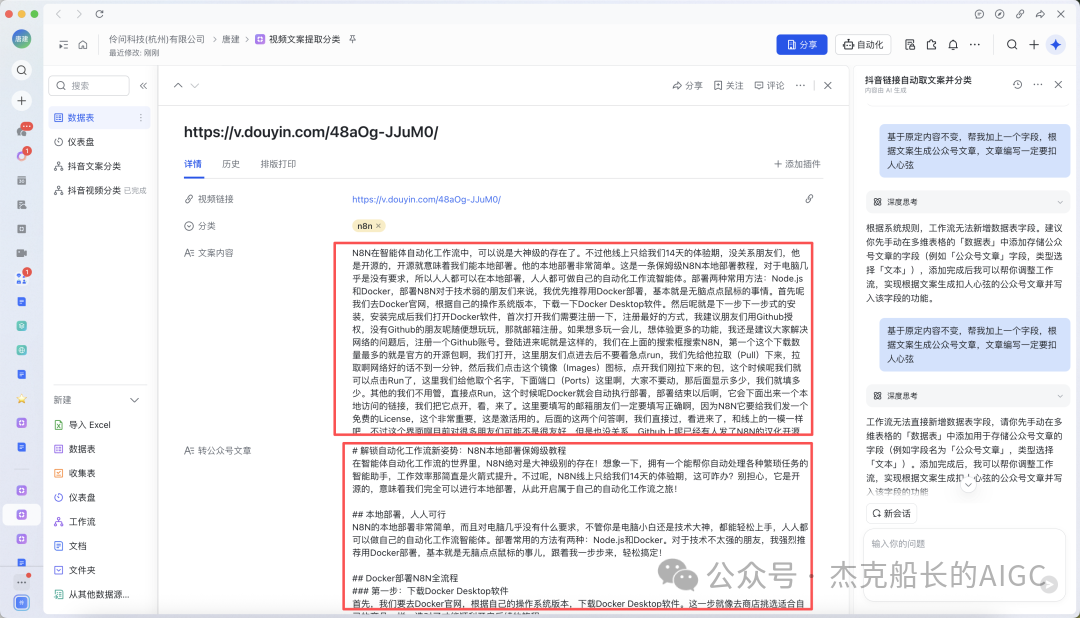Start a 新会话 in the AI panel
This screenshot has height=618, width=1080.
pyautogui.click(x=891, y=513)
